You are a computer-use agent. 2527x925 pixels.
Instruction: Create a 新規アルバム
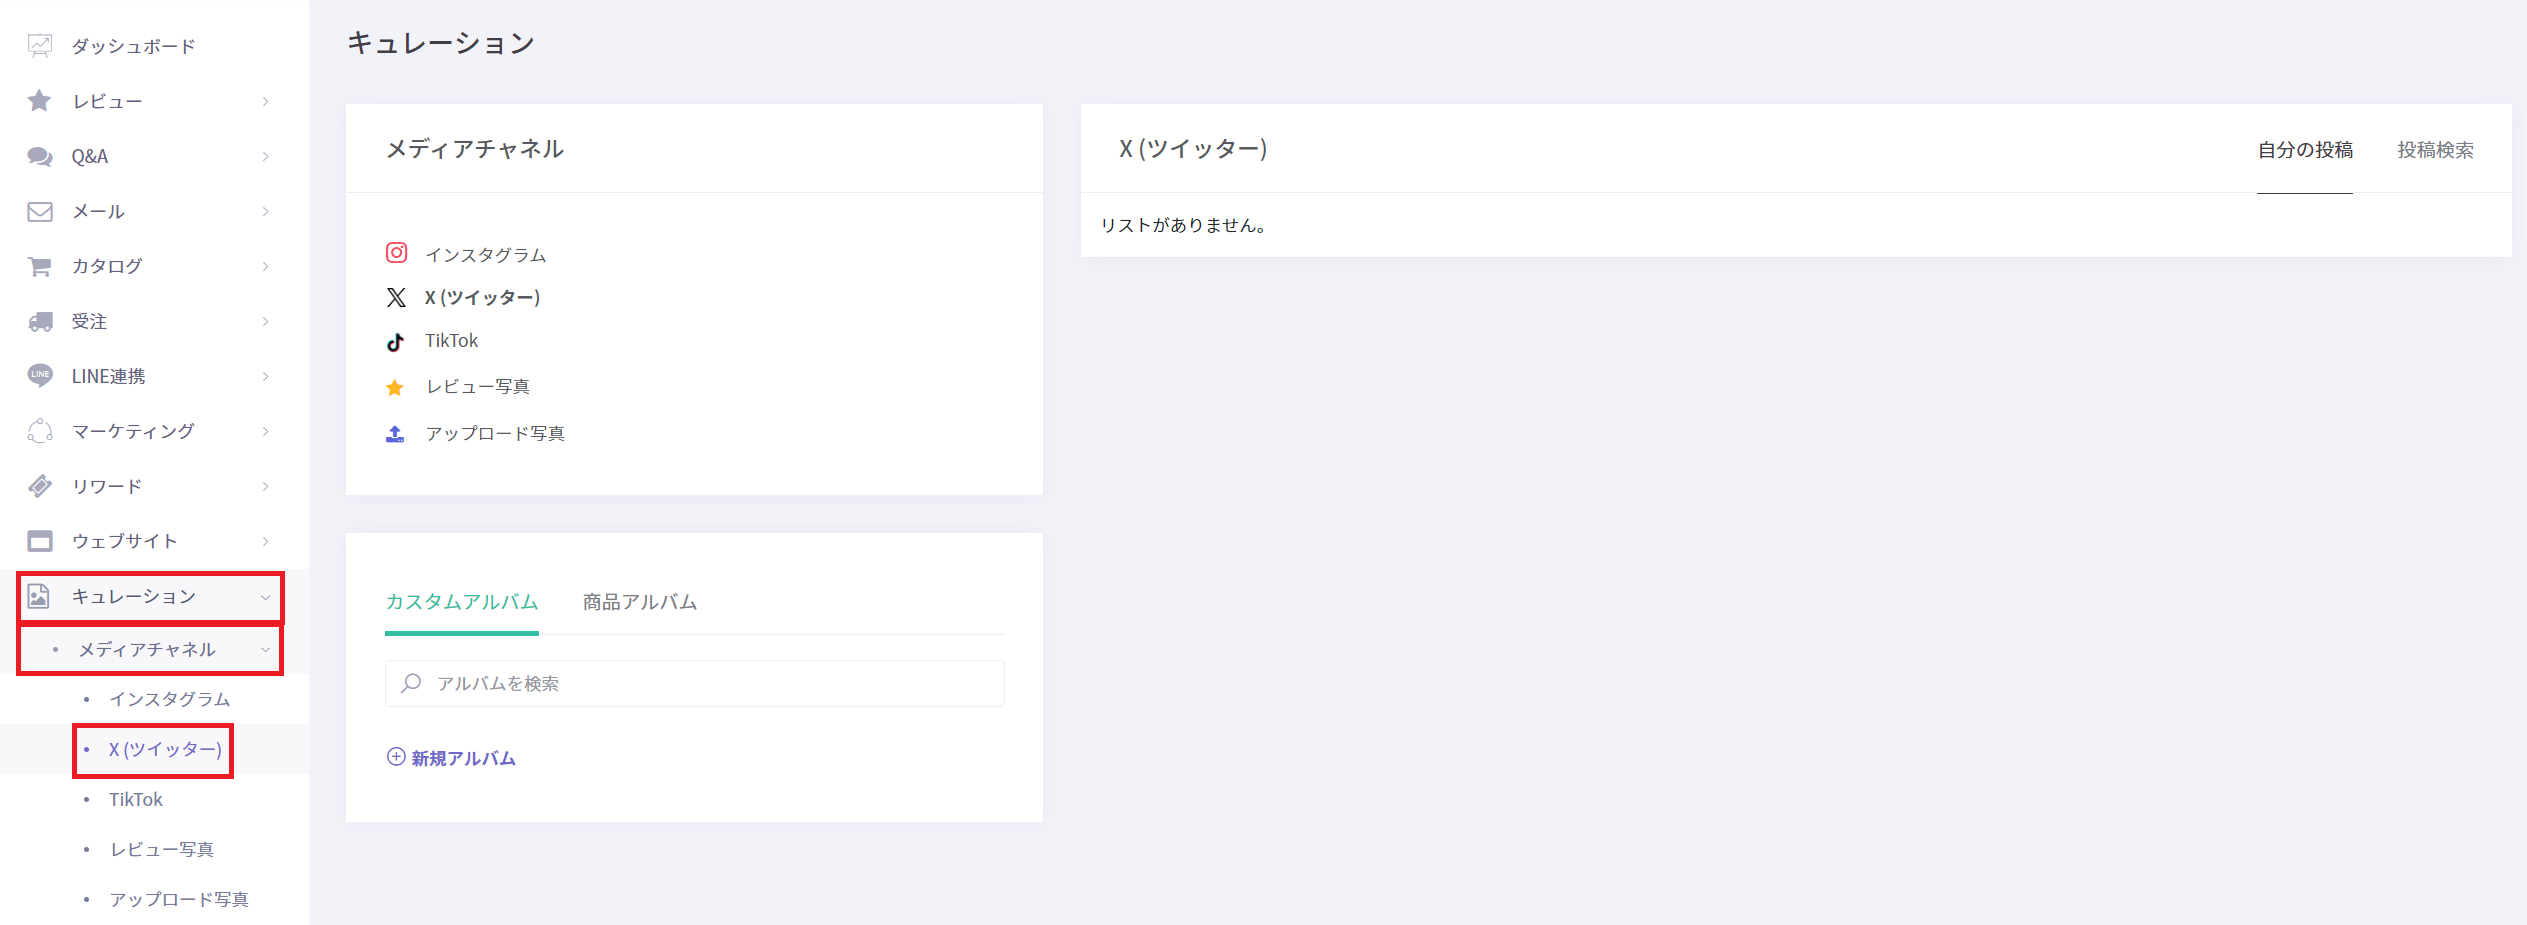coord(452,758)
